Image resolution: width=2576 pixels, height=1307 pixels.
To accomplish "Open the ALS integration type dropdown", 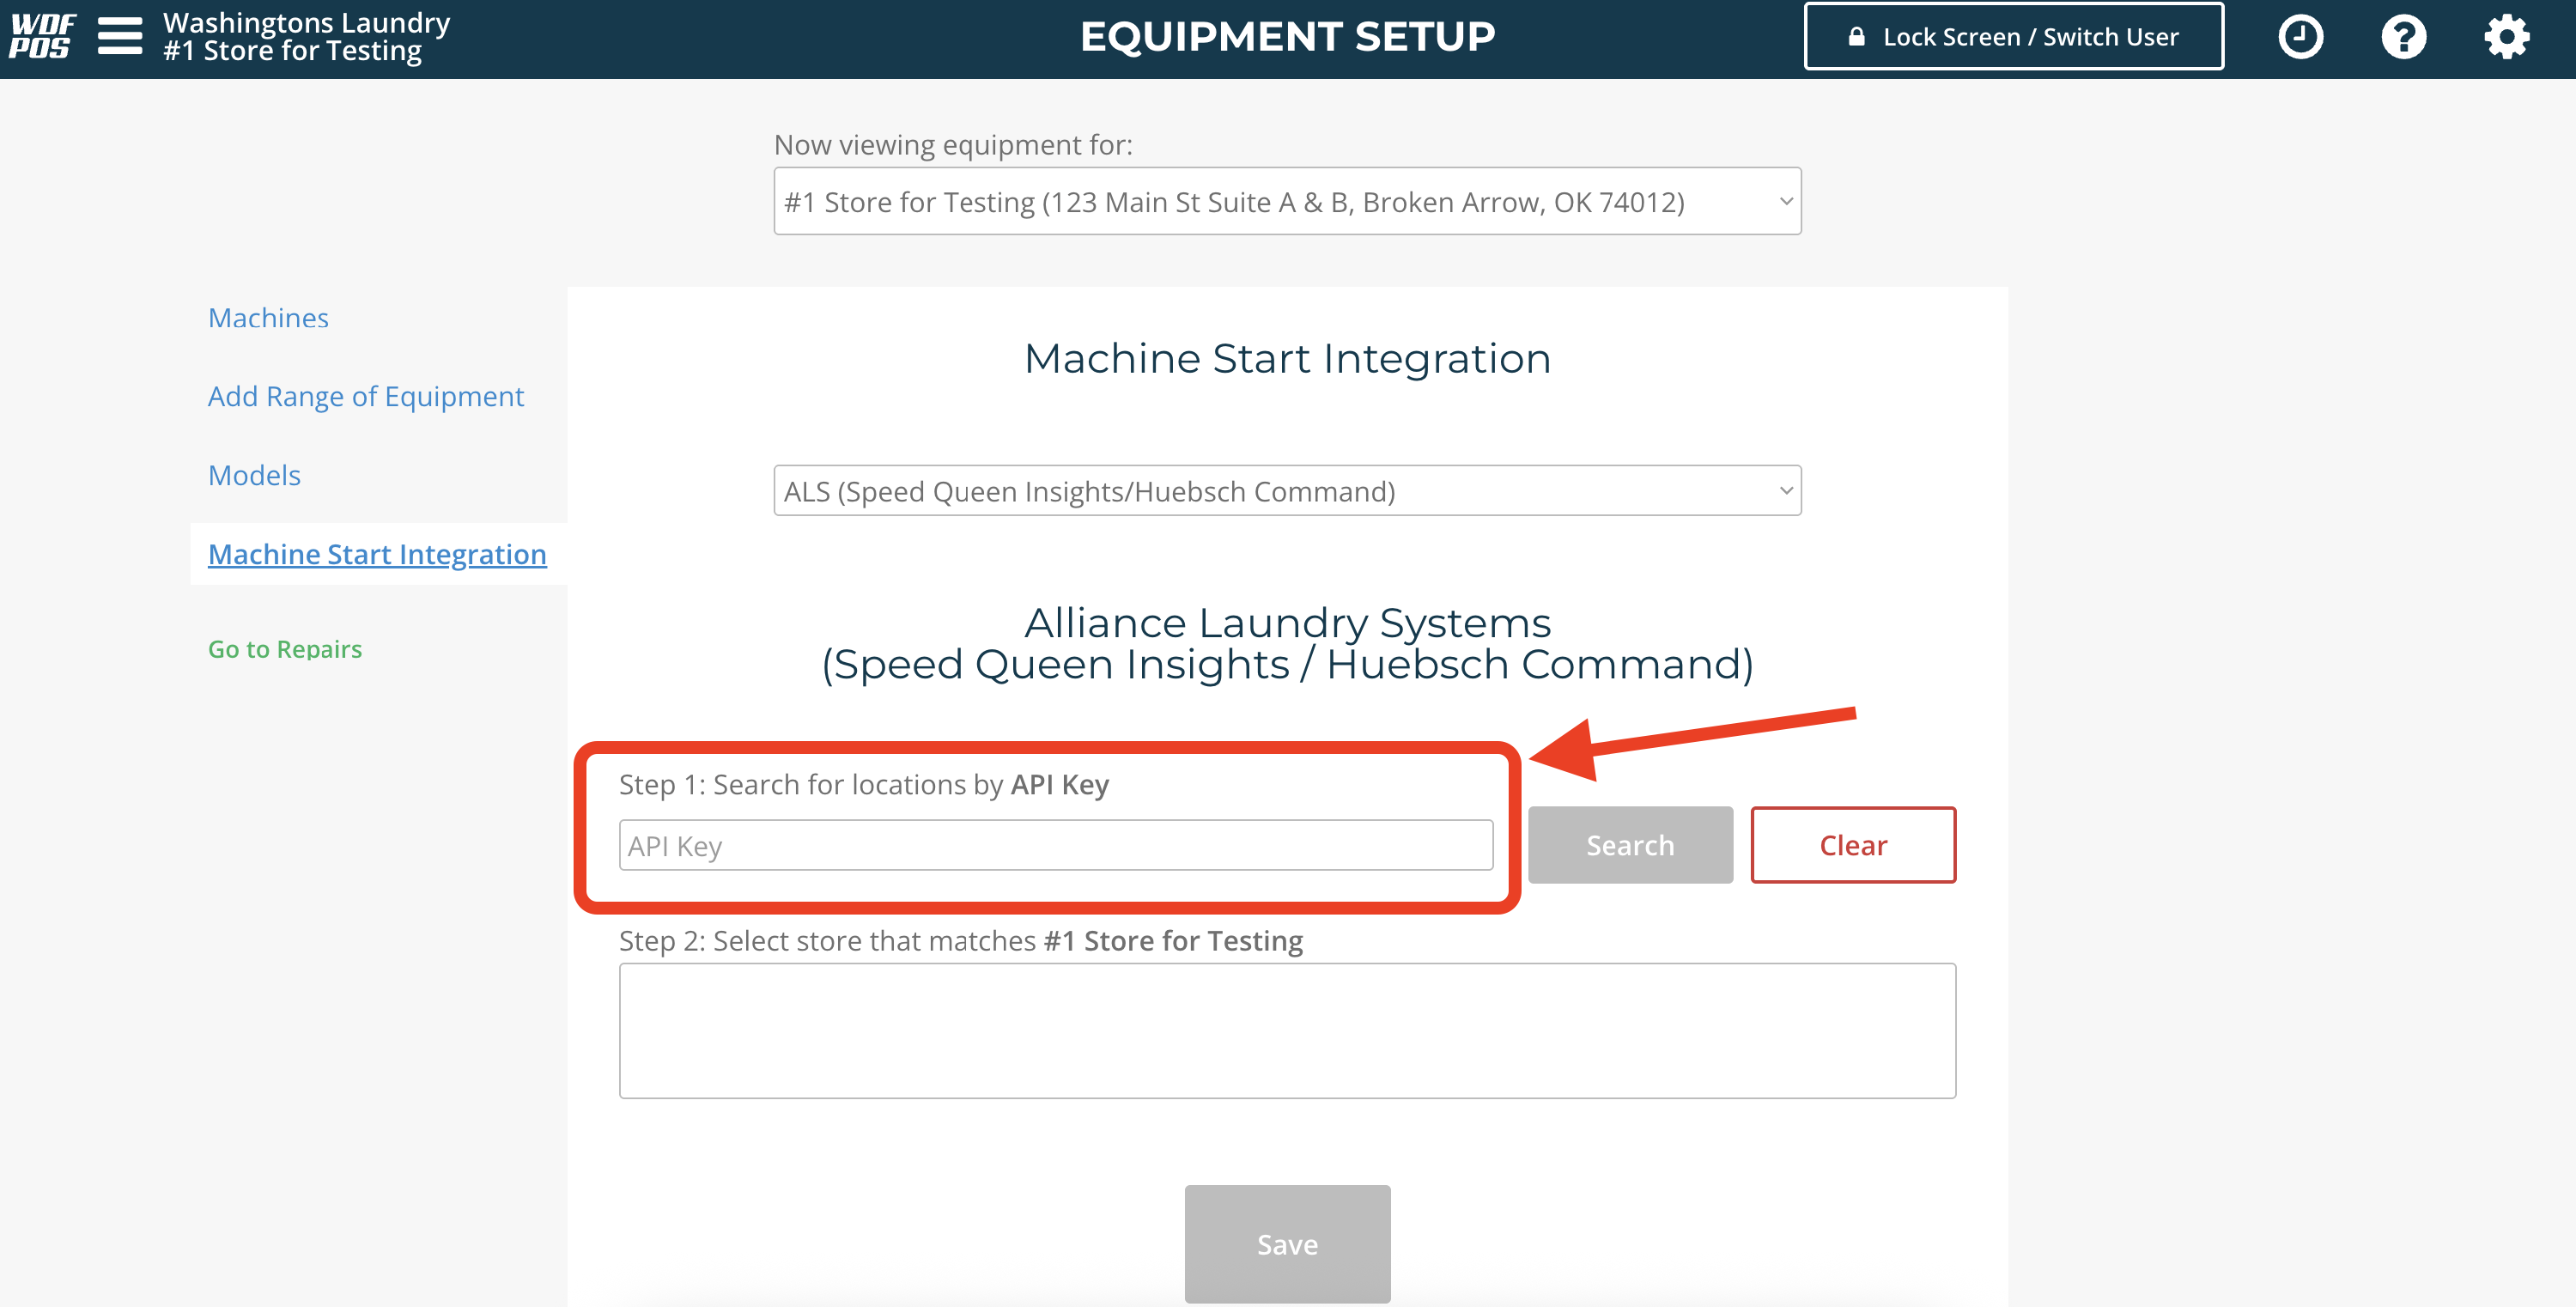I will click(x=1286, y=491).
